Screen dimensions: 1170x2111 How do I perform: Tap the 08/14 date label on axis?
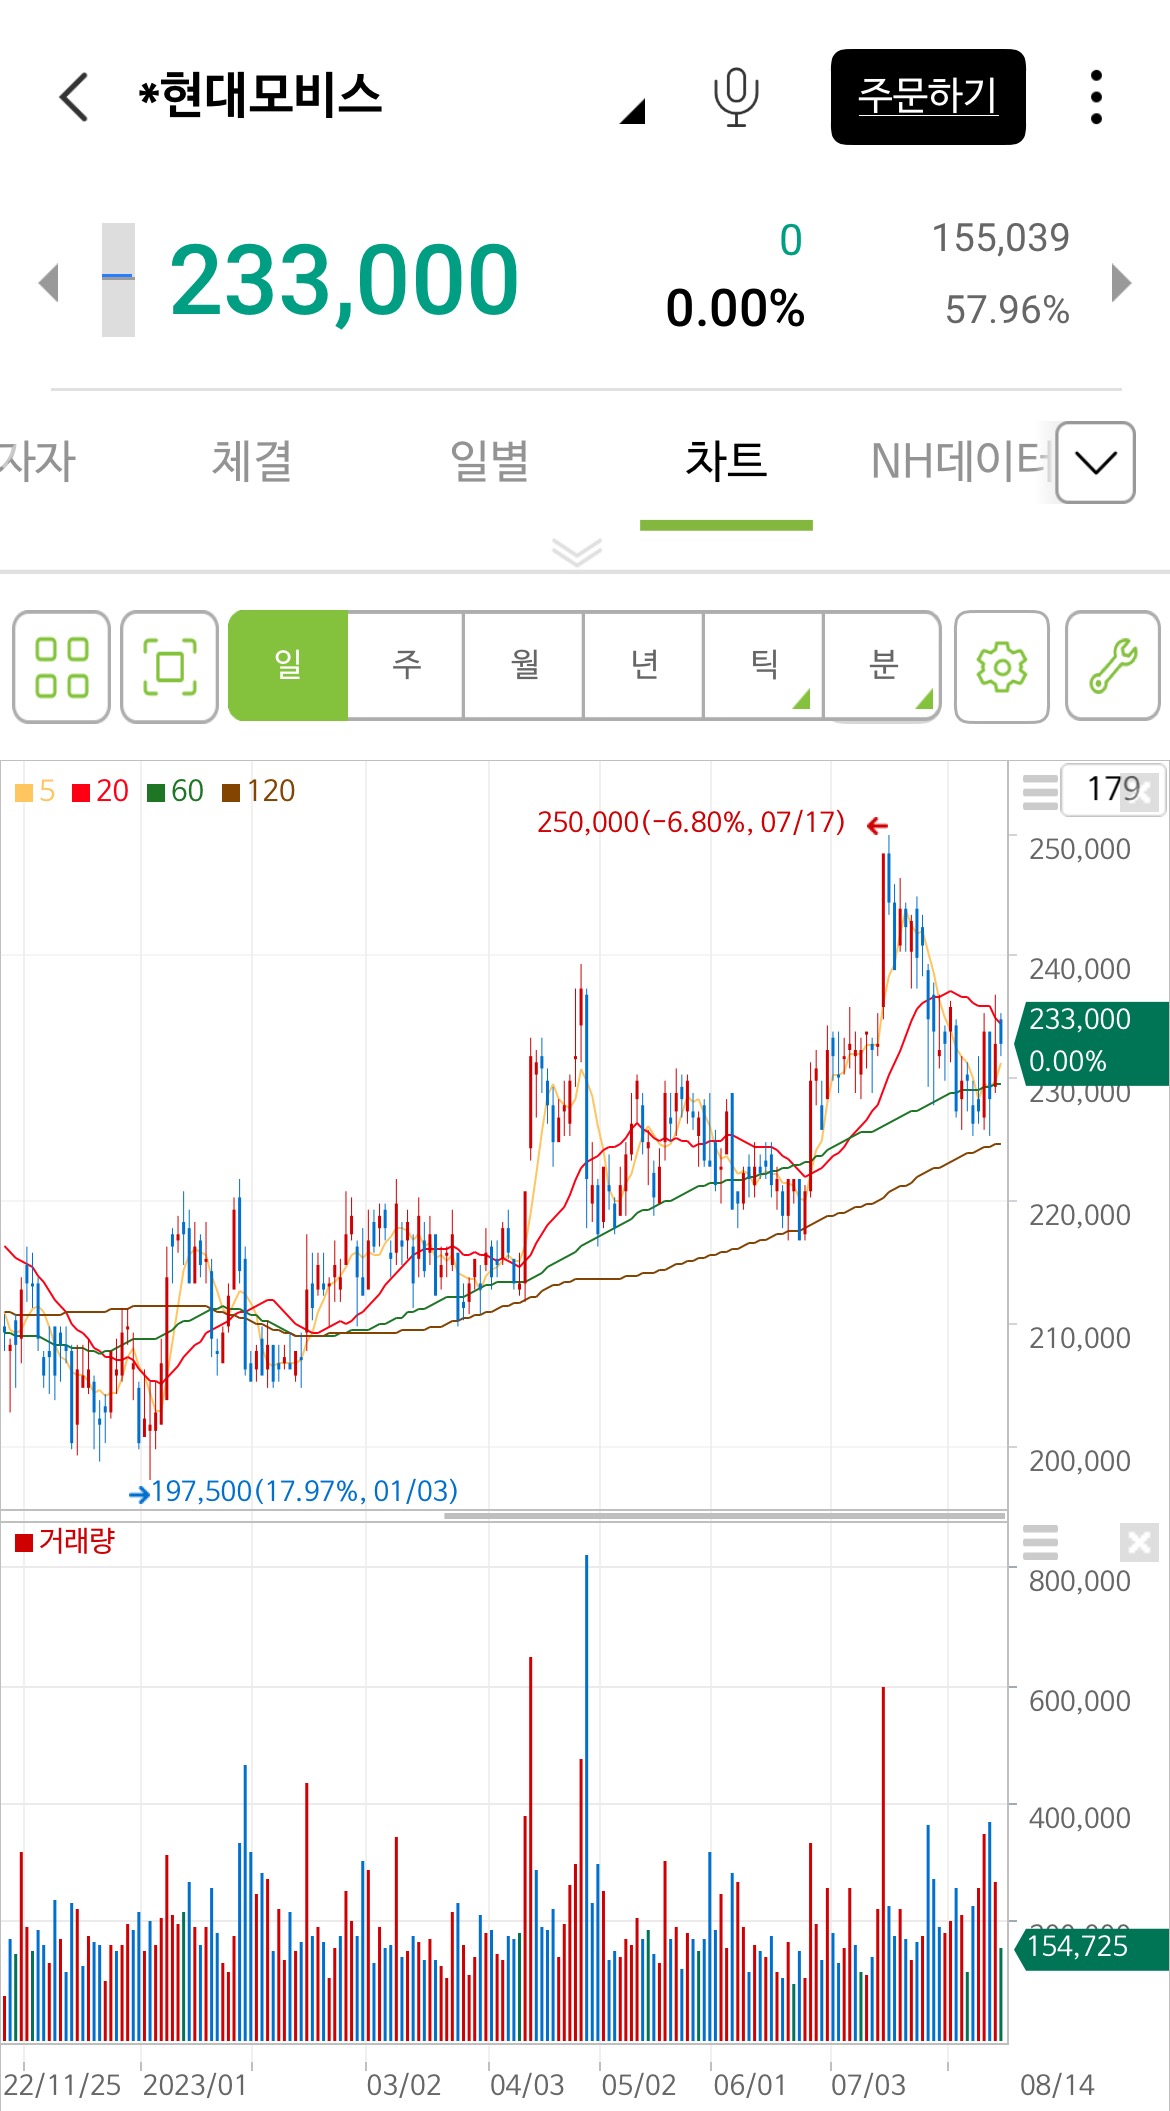(x=1056, y=2085)
